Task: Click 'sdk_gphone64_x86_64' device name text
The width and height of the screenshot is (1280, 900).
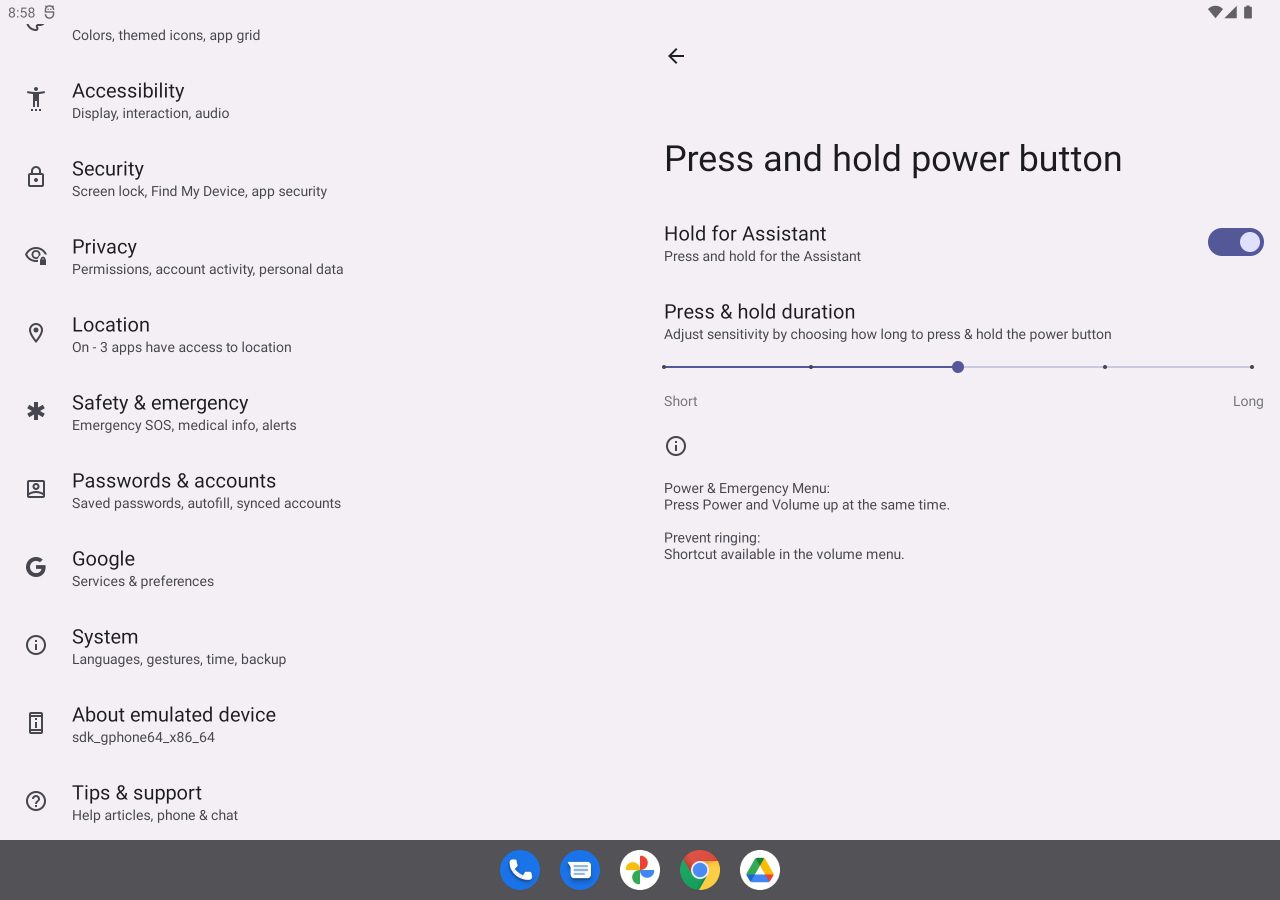Action: pyautogui.click(x=143, y=737)
